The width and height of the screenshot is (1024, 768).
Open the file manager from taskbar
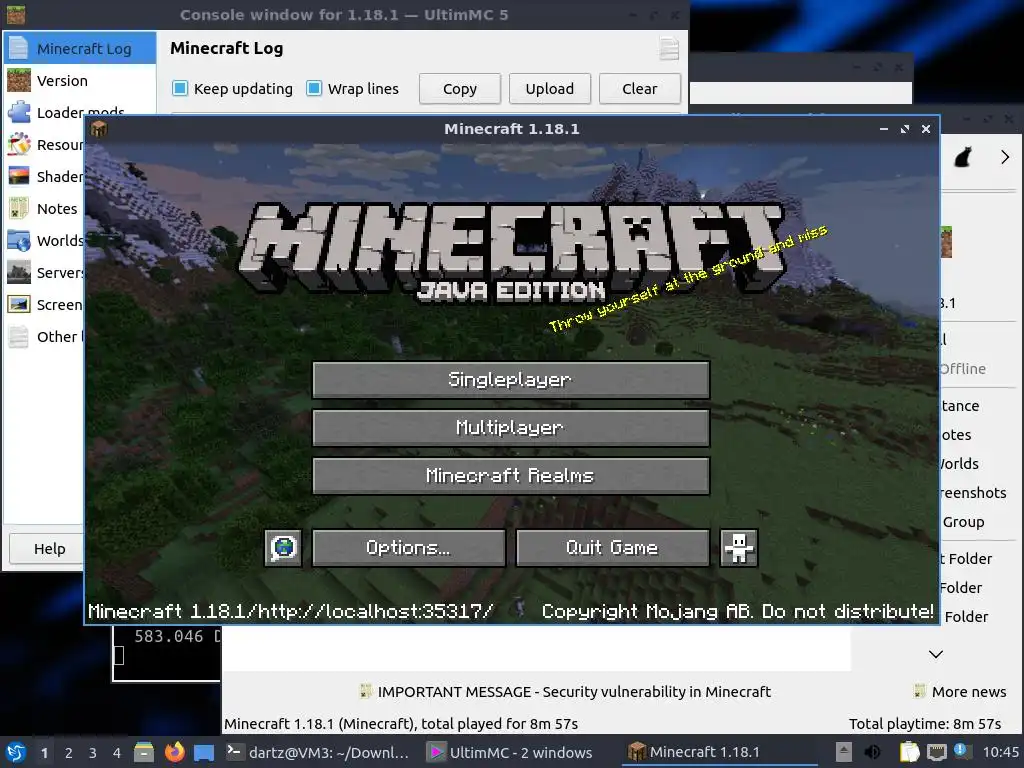tap(144, 752)
